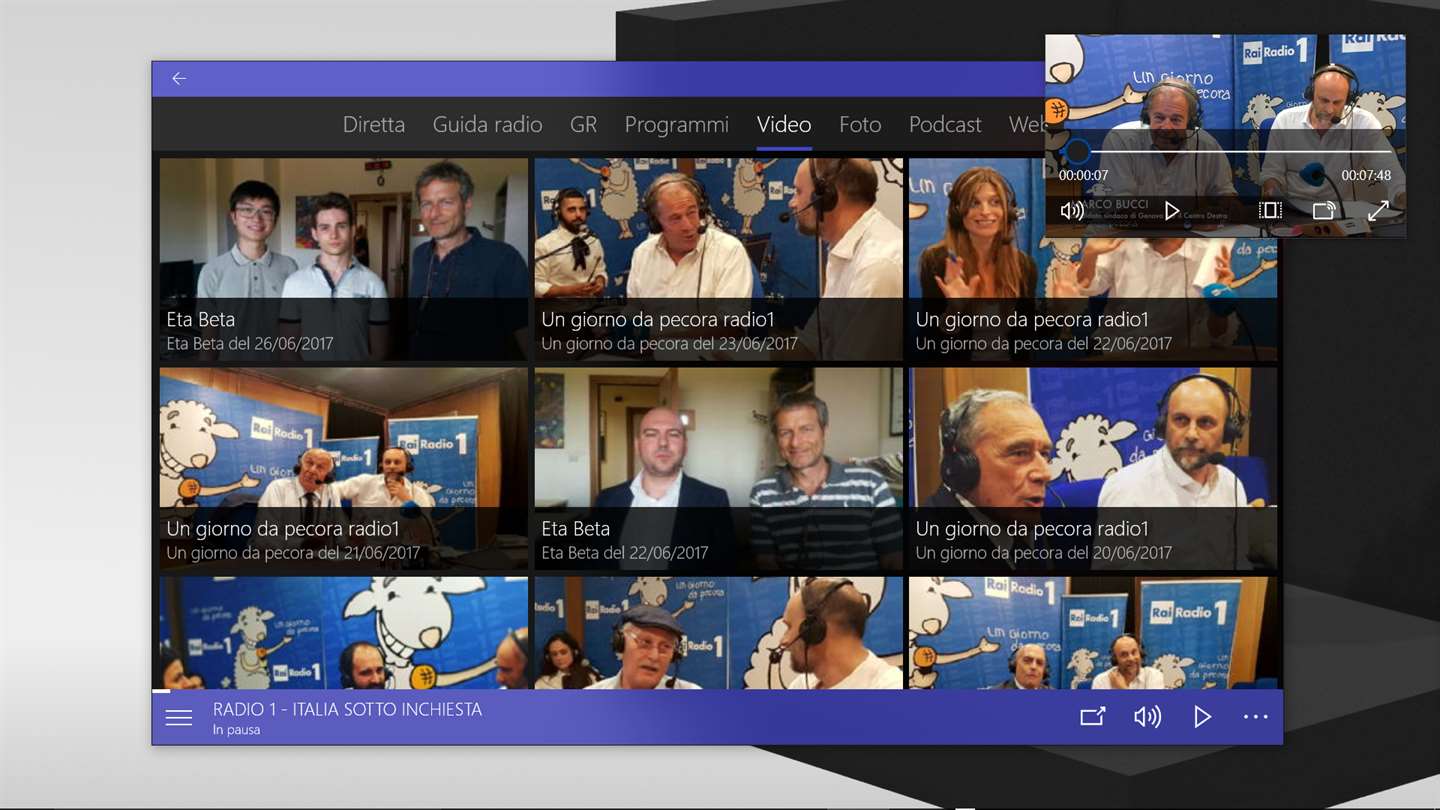Go to the Programmi tab
This screenshot has height=810, width=1440.
click(677, 124)
